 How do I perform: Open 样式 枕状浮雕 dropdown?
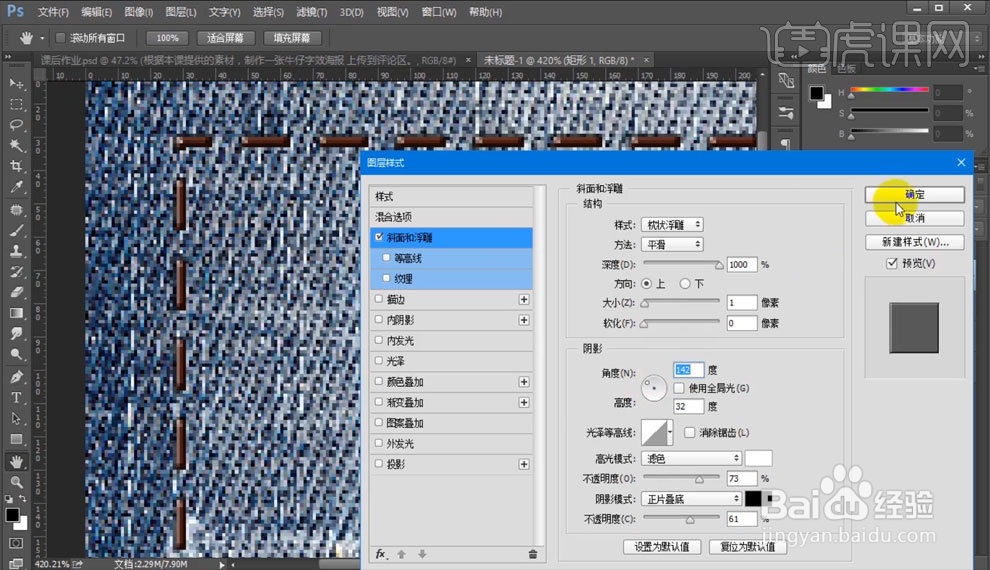pos(672,225)
